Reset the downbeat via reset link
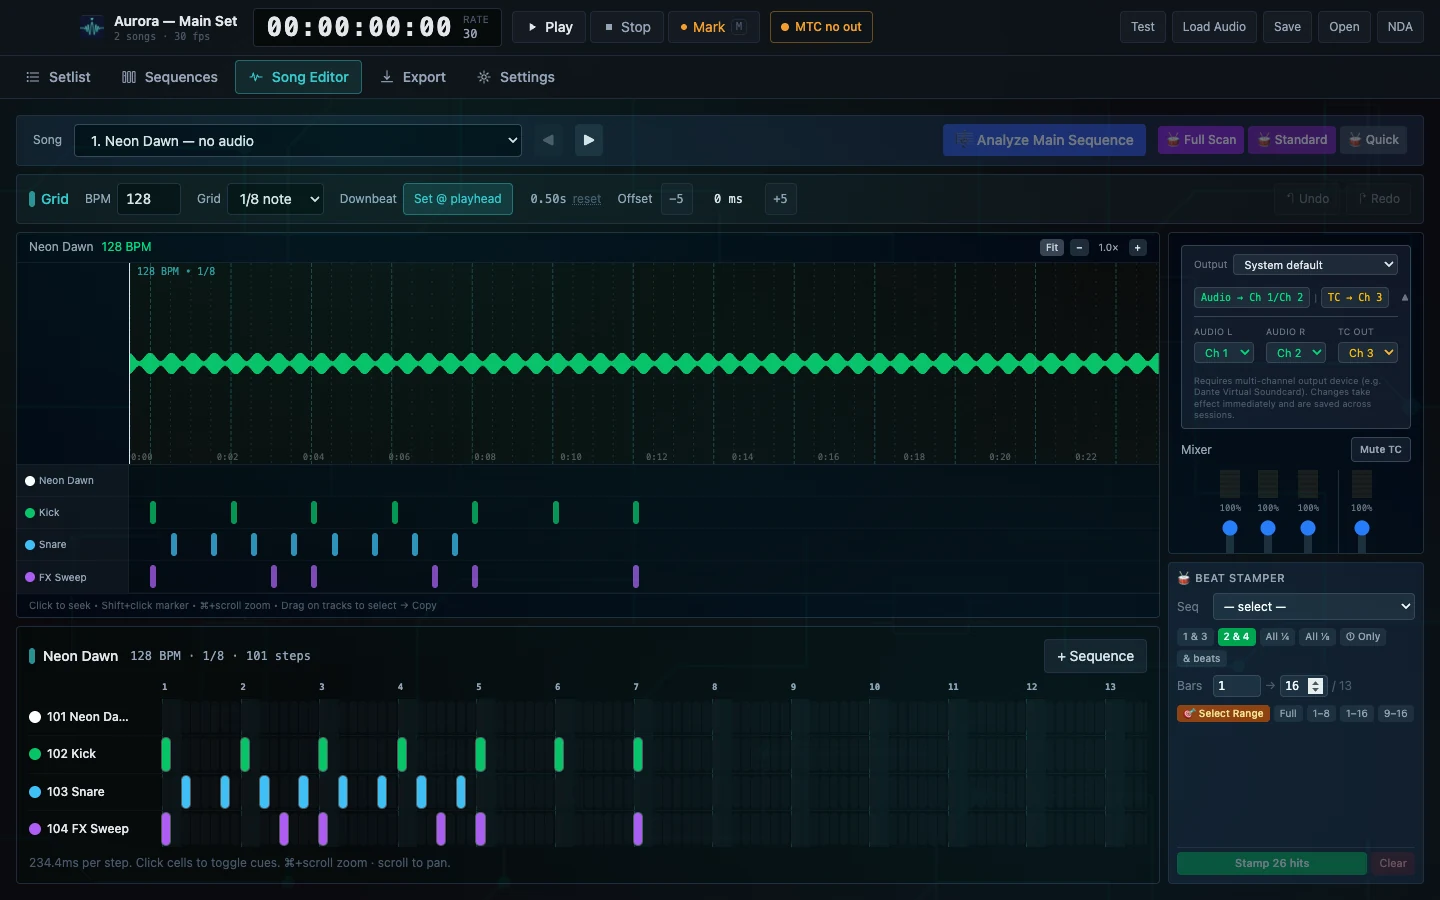 (587, 200)
